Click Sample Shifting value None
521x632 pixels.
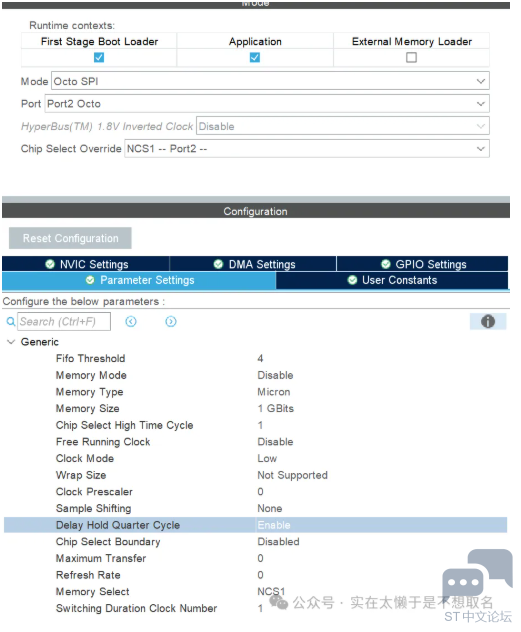270,508
